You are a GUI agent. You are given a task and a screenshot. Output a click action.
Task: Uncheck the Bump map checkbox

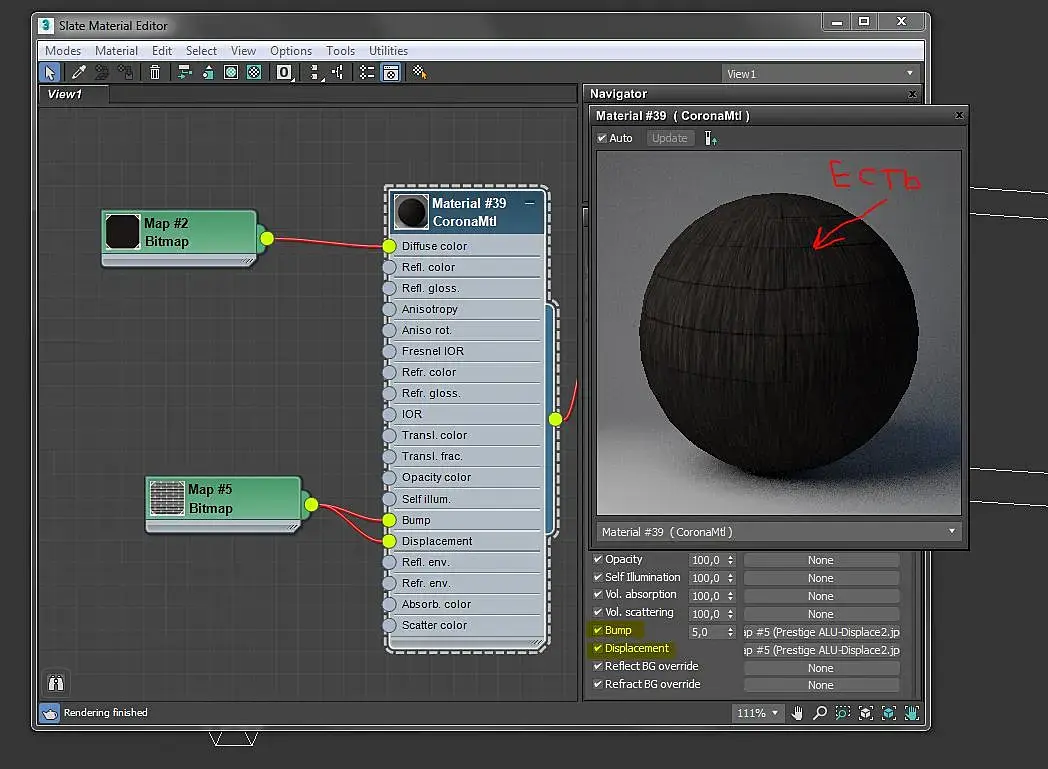pos(598,631)
